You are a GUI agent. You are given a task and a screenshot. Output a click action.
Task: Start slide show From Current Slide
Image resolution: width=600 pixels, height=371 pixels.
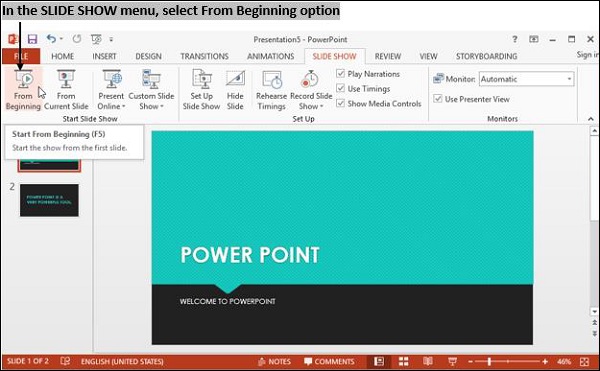(66, 90)
